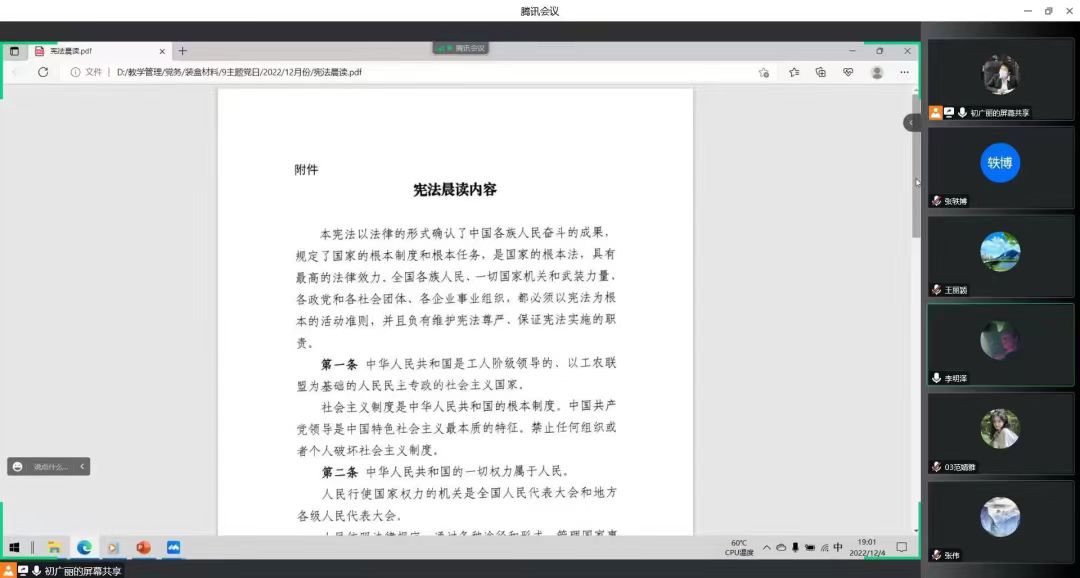Collapse the chat input bubble

[x=82, y=466]
